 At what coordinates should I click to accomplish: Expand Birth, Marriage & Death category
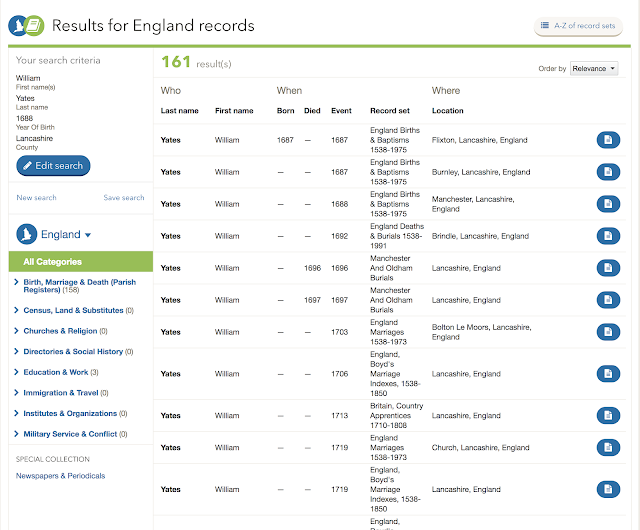(x=79, y=286)
